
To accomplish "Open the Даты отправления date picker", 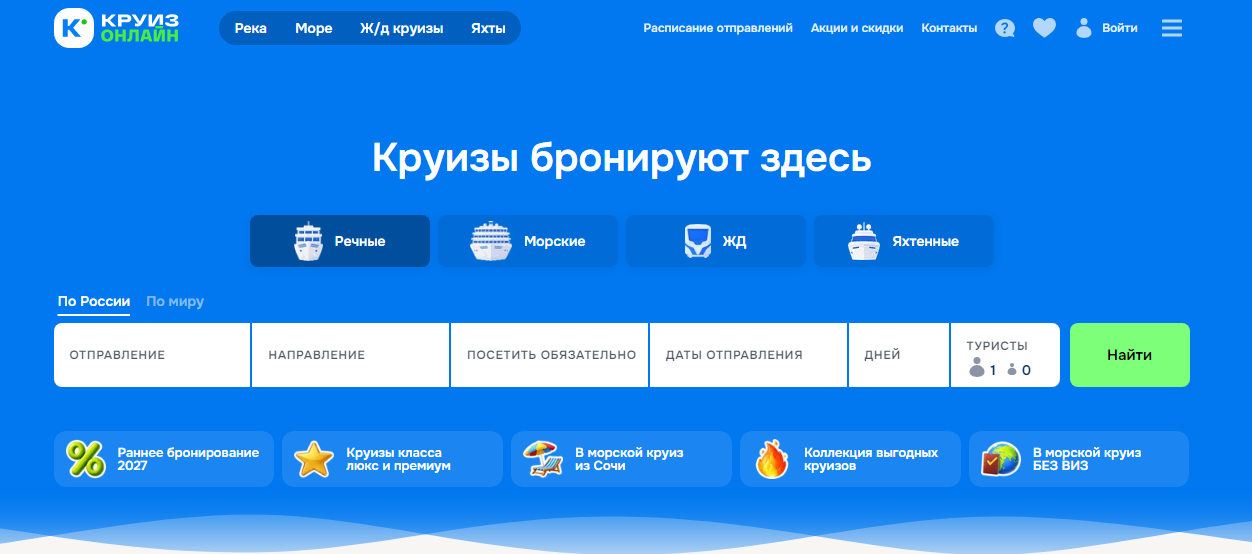I will pyautogui.click(x=749, y=355).
